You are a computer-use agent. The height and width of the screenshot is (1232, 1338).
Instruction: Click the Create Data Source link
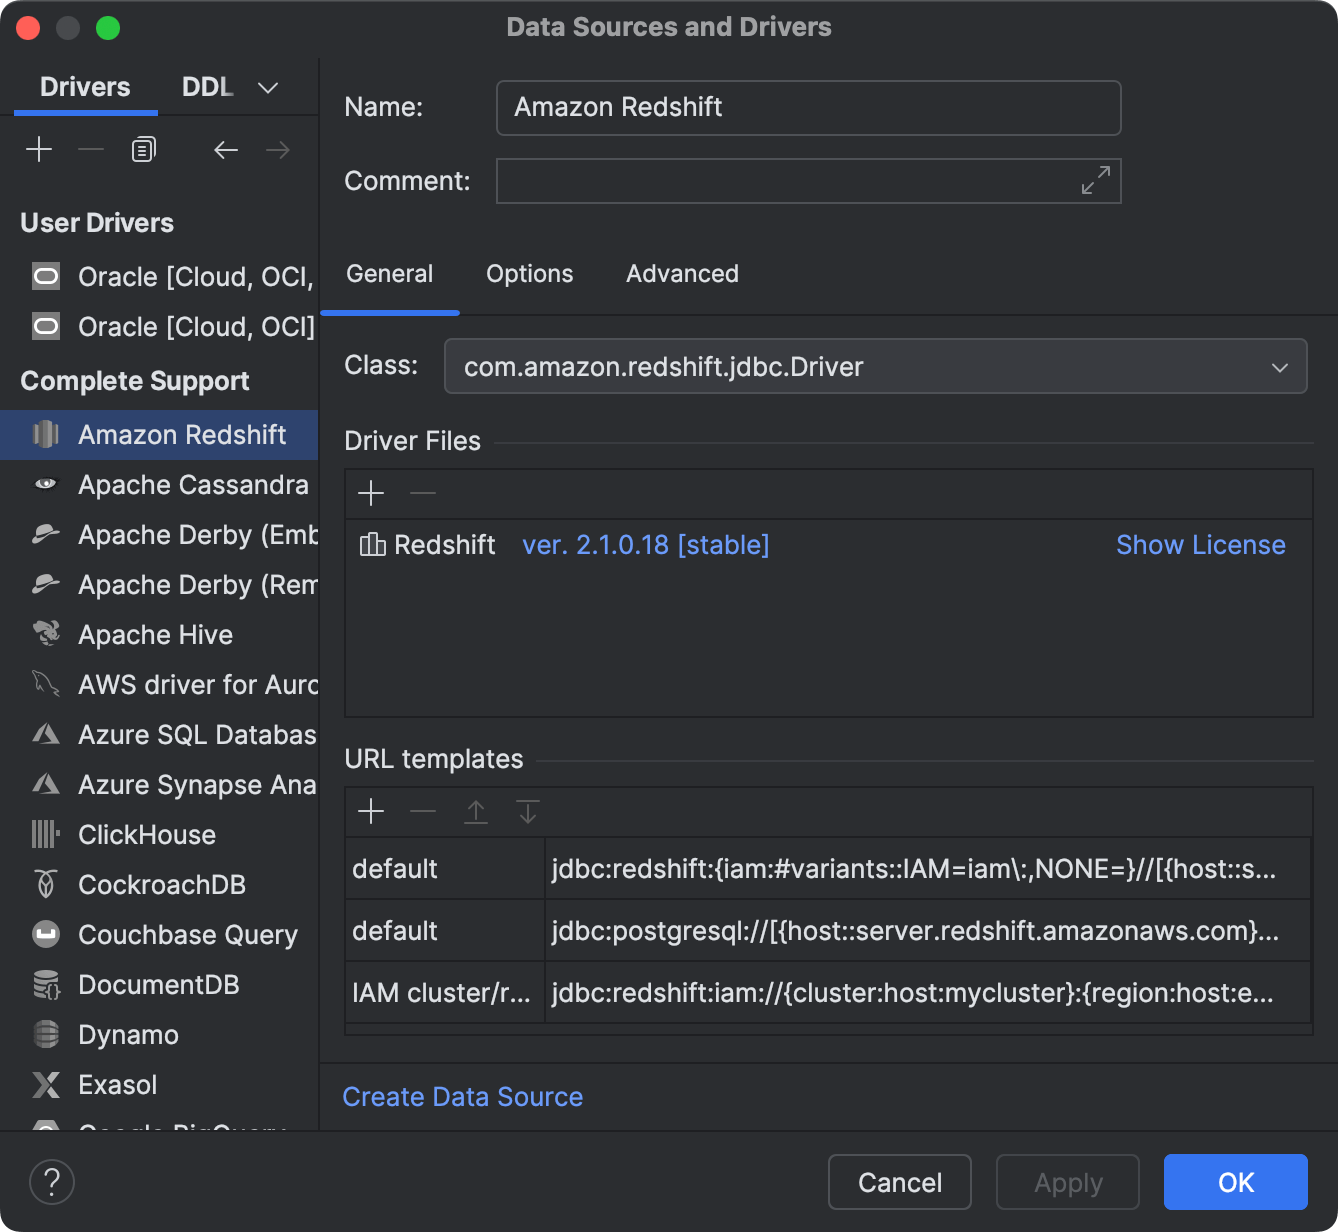462,1096
